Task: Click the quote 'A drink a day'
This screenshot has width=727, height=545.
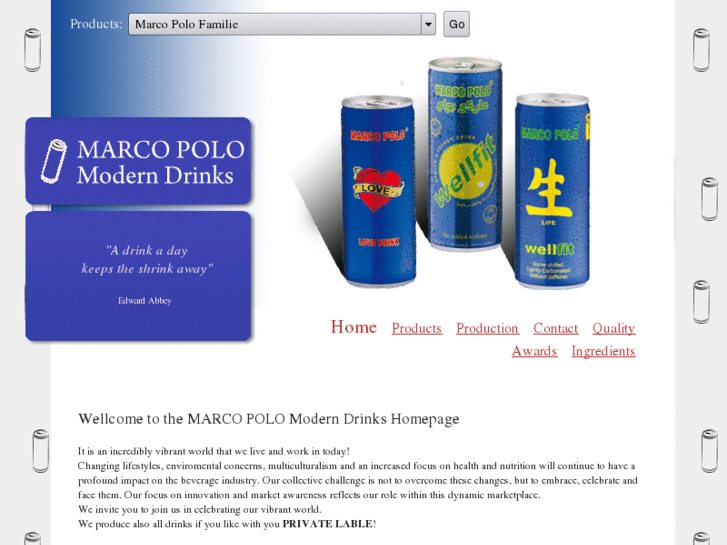Action: click(147, 260)
